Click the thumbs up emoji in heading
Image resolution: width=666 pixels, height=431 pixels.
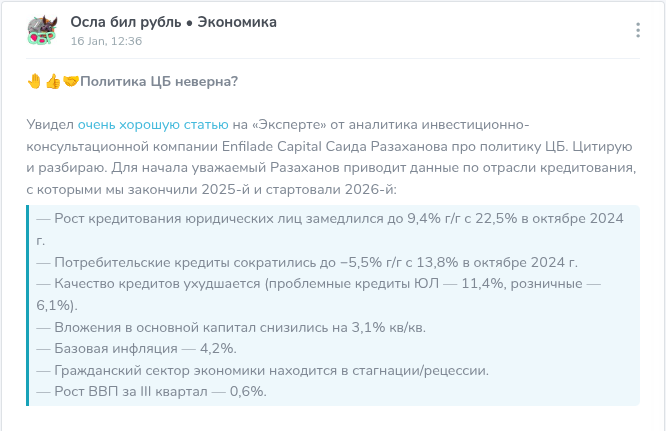pyautogui.click(x=52, y=82)
